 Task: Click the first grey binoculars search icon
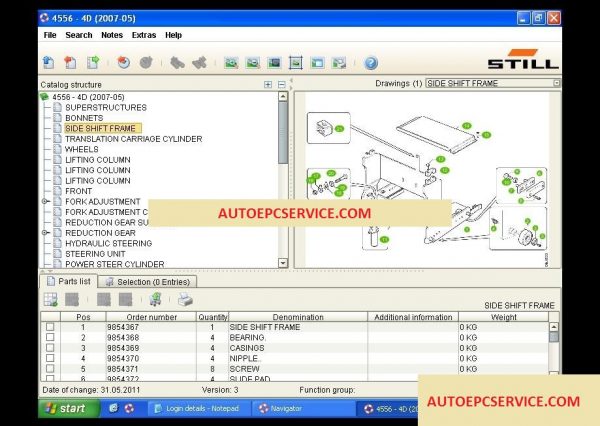pos(177,62)
